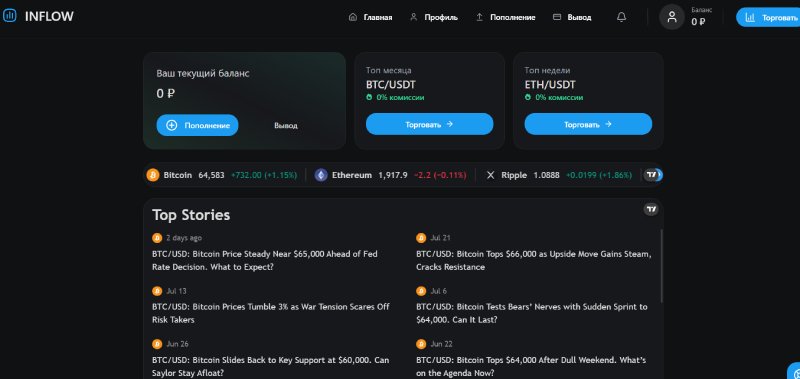800x379 pixels.
Task: Click Вывод beside the Пополнение button
Action: [286, 125]
